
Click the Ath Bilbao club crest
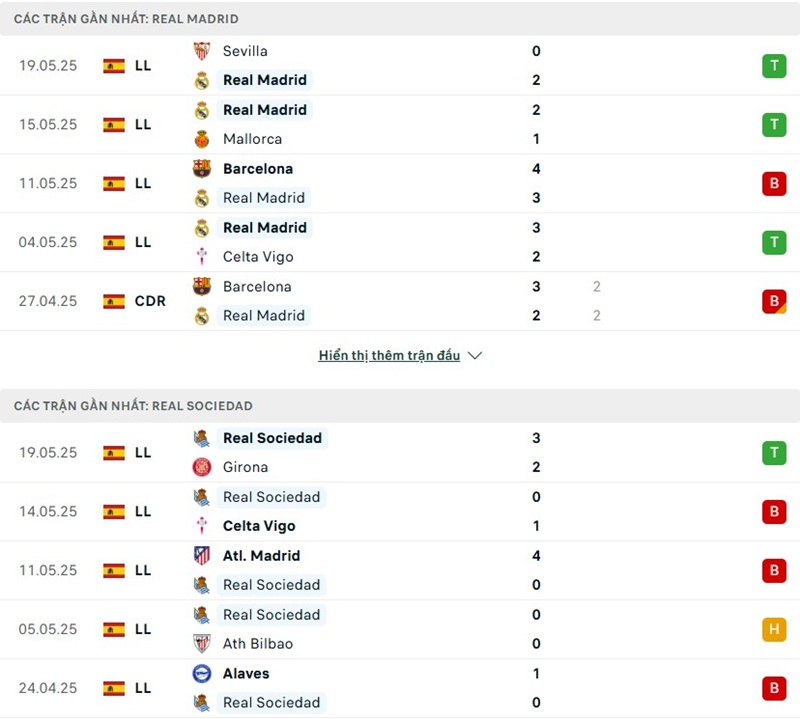202,644
